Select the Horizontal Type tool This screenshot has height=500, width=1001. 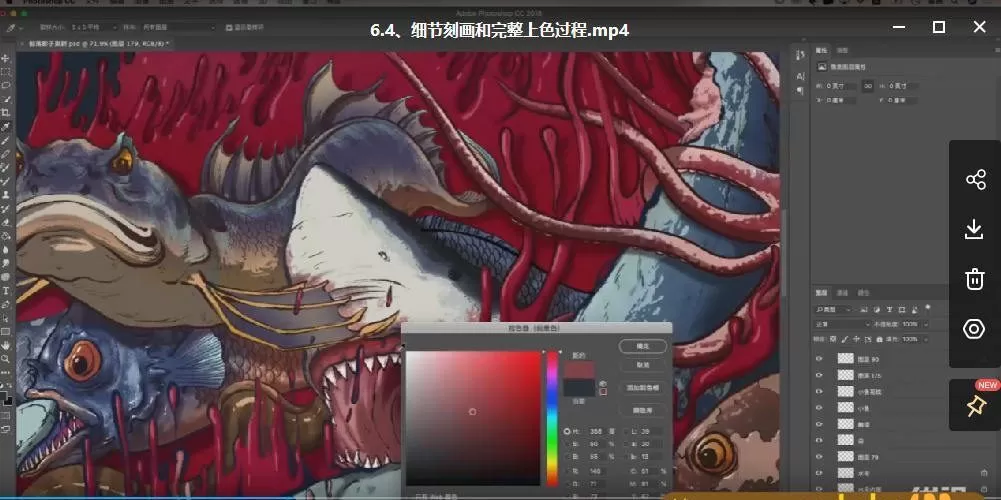tap(6, 291)
